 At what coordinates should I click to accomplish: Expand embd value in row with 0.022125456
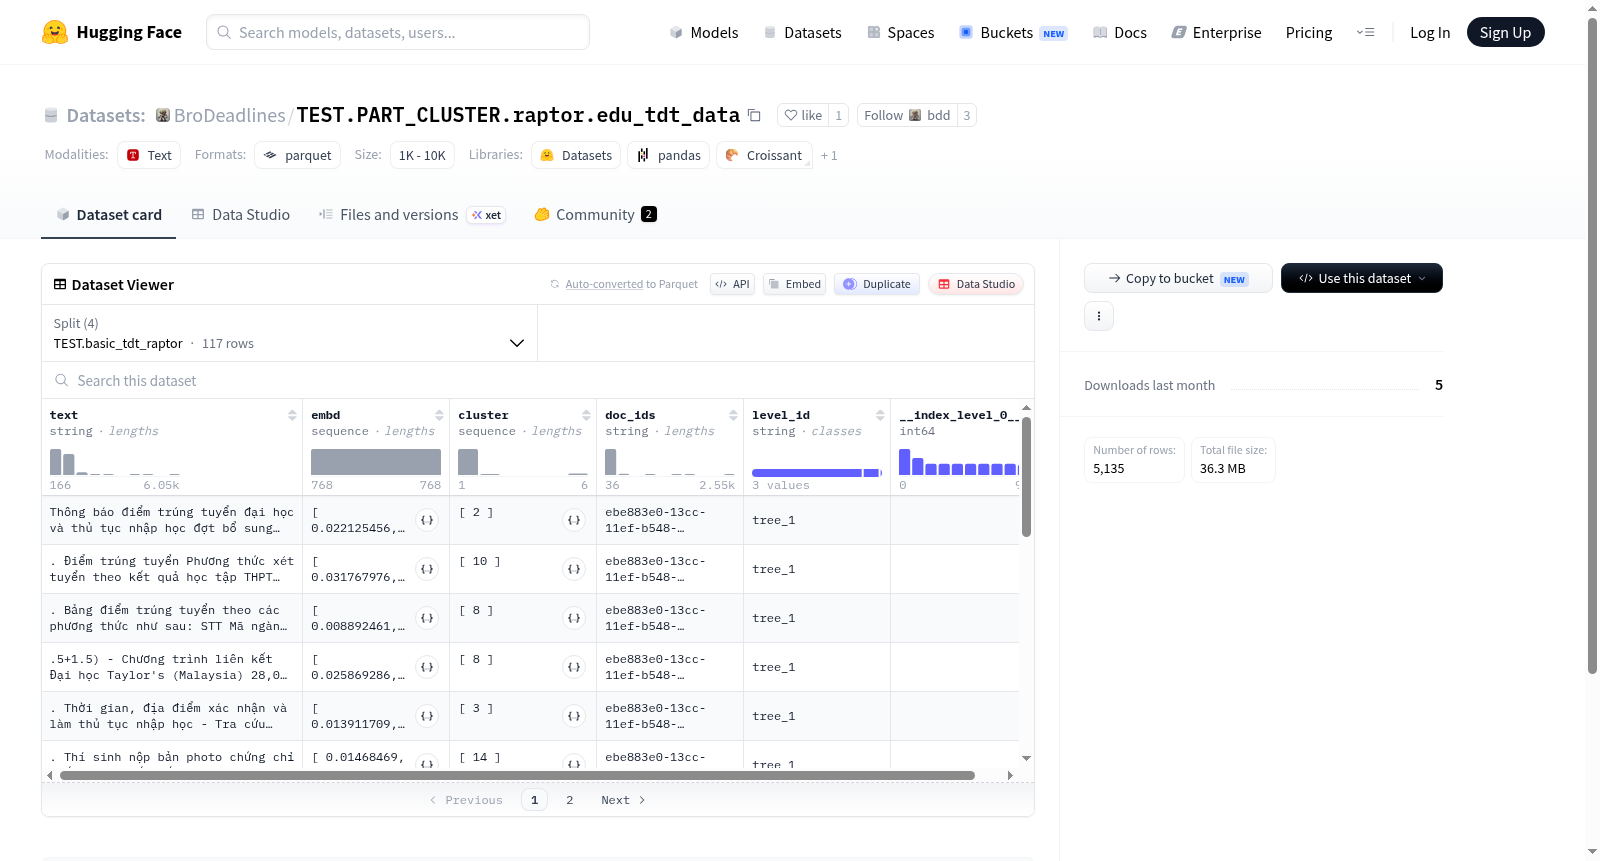pos(427,520)
